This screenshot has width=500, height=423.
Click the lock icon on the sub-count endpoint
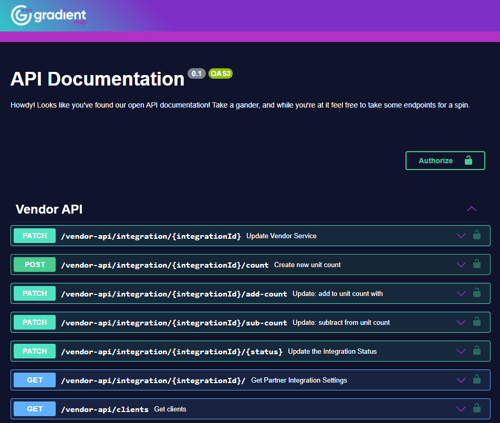(x=477, y=322)
